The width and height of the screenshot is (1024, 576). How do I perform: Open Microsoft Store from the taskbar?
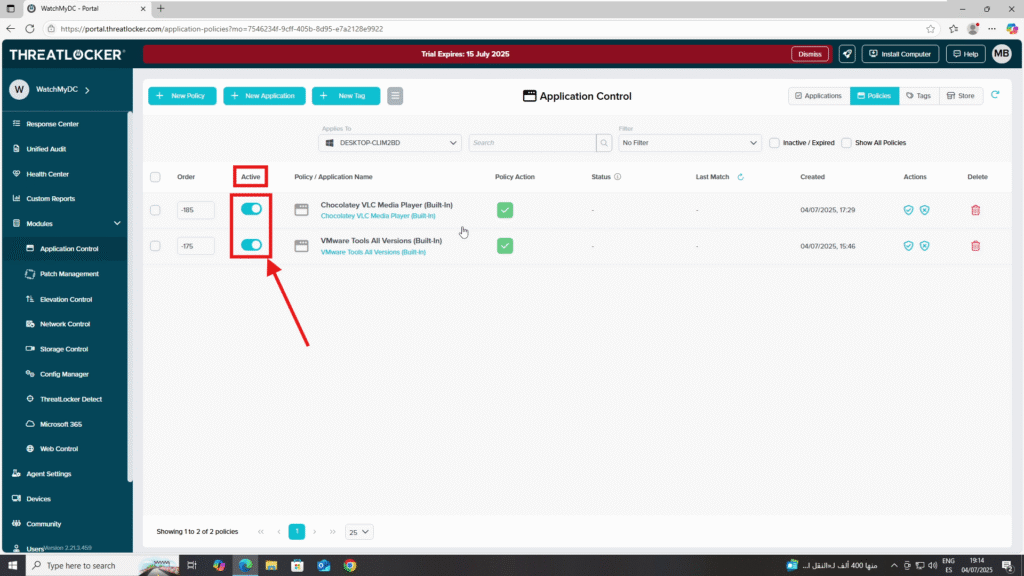click(297, 566)
